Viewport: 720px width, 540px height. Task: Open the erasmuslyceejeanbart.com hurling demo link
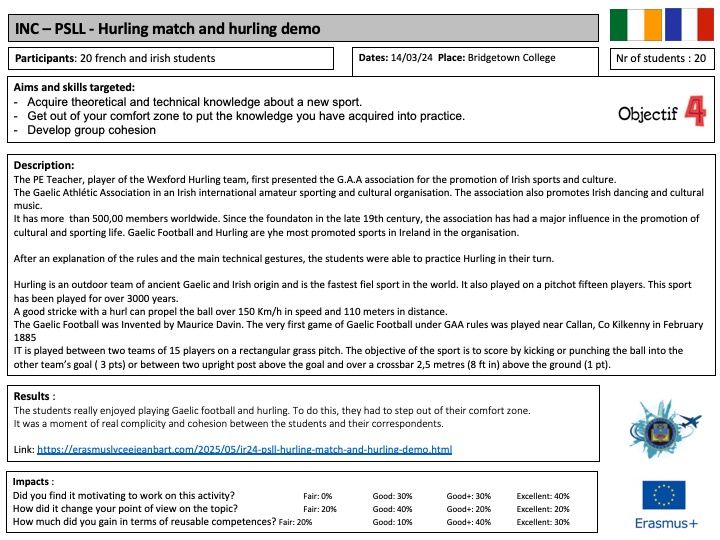[244, 450]
